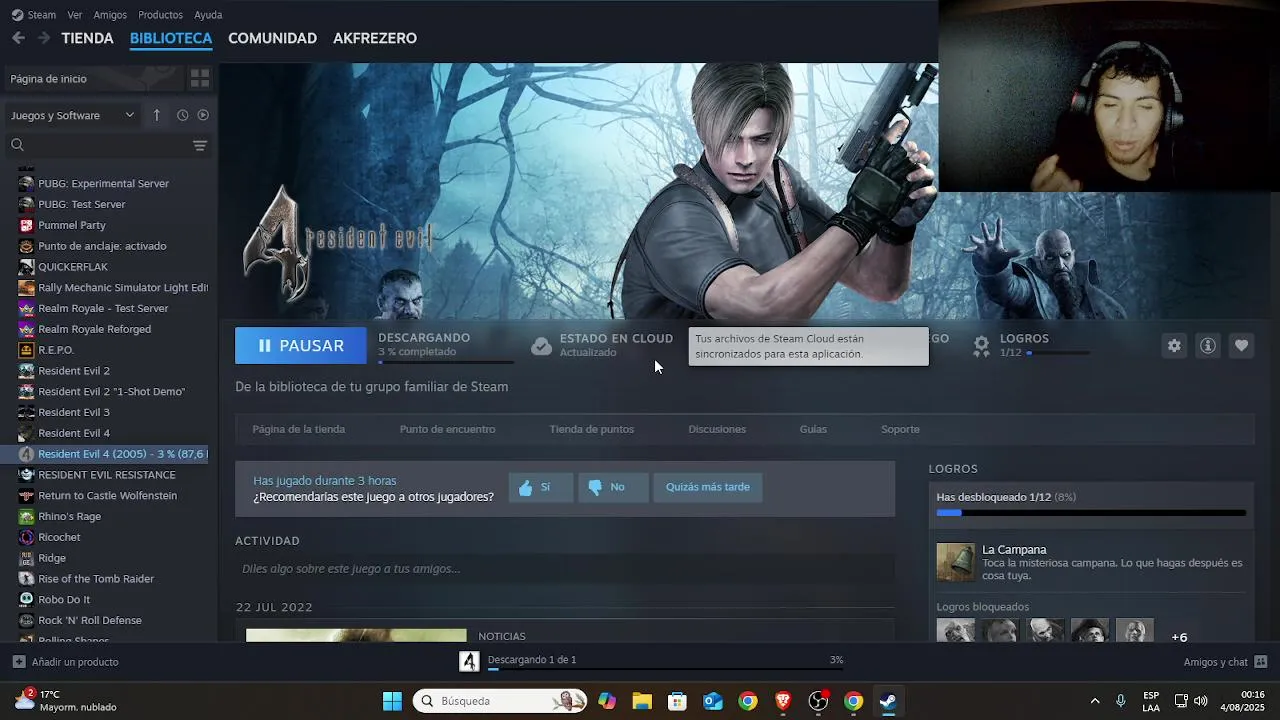
Task: Show recent games clock icon
Action: [x=183, y=115]
